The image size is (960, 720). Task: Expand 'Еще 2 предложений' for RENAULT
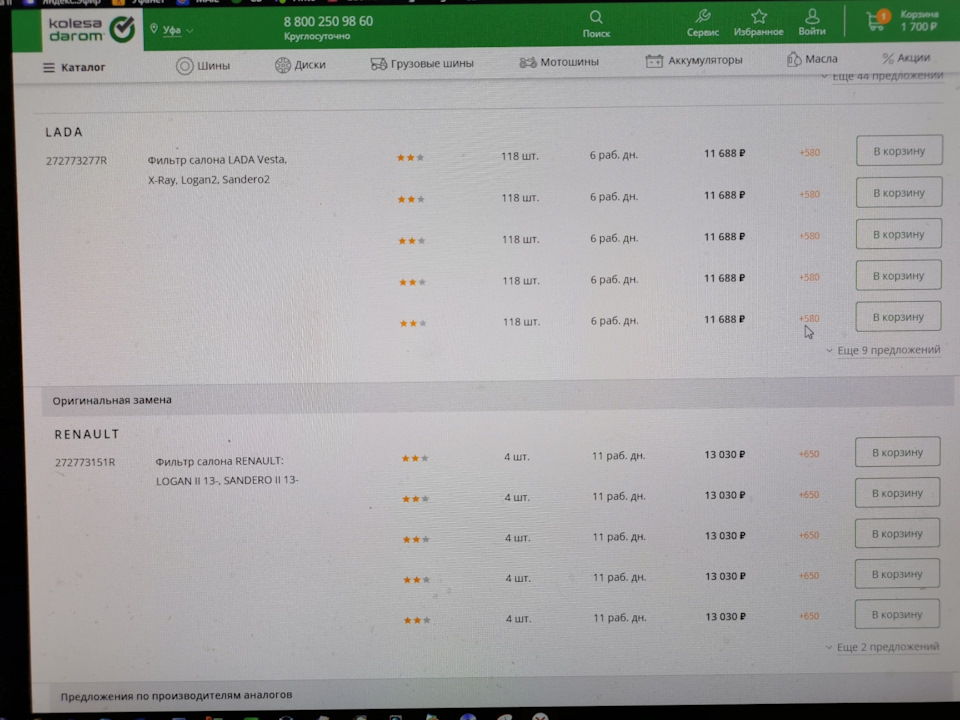[882, 647]
